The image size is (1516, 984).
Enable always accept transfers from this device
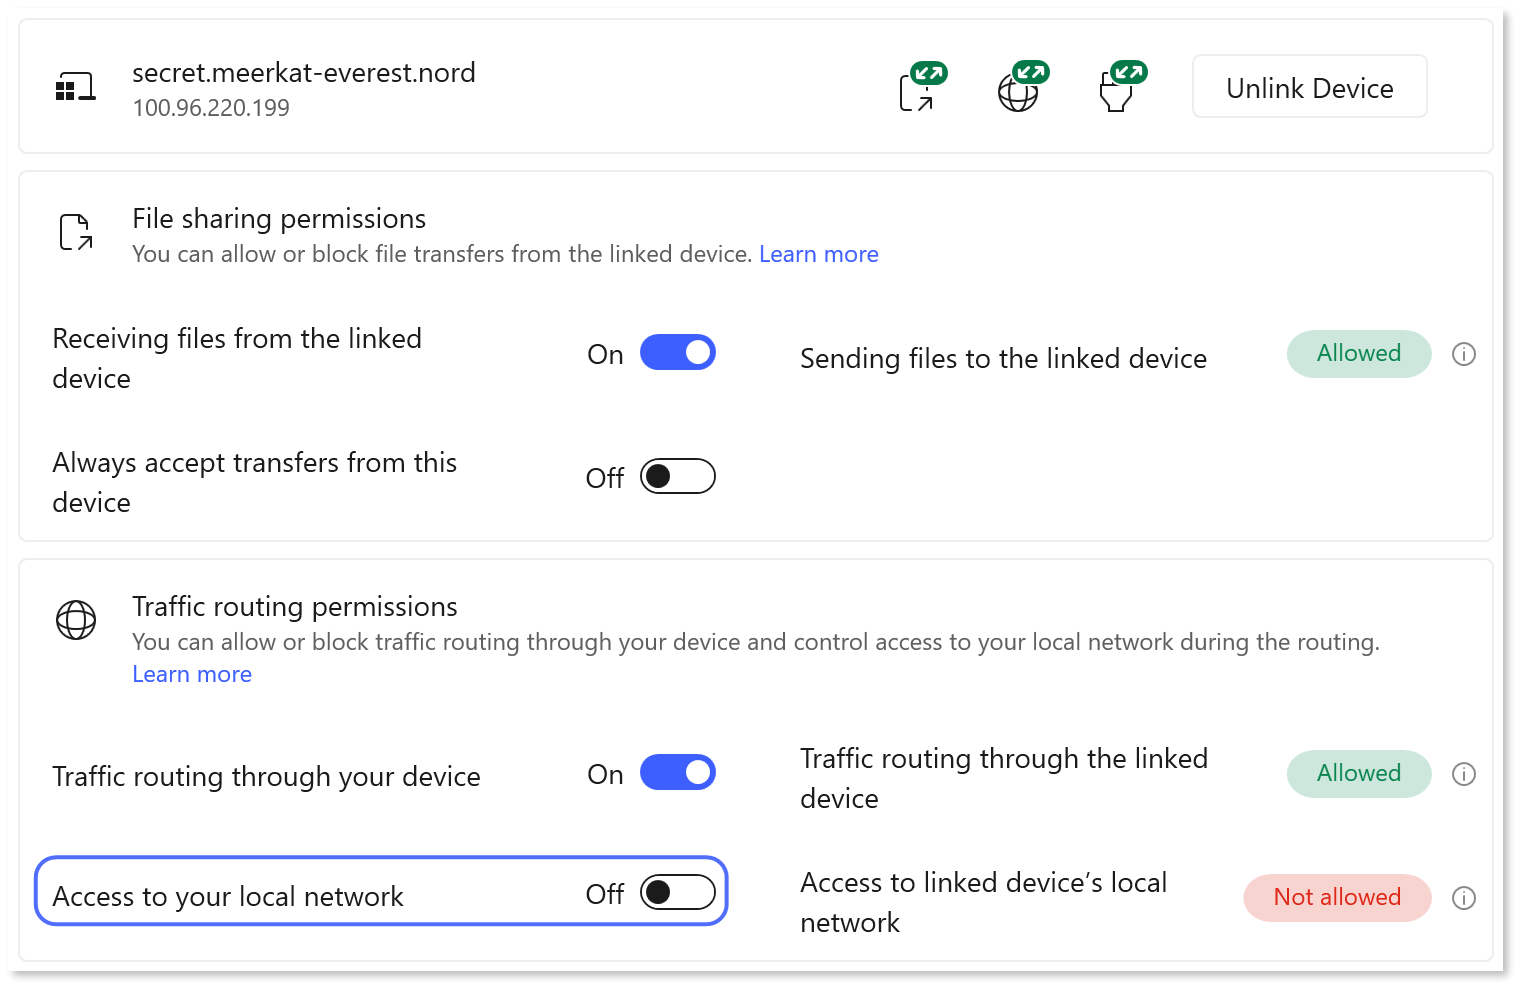[x=677, y=476]
